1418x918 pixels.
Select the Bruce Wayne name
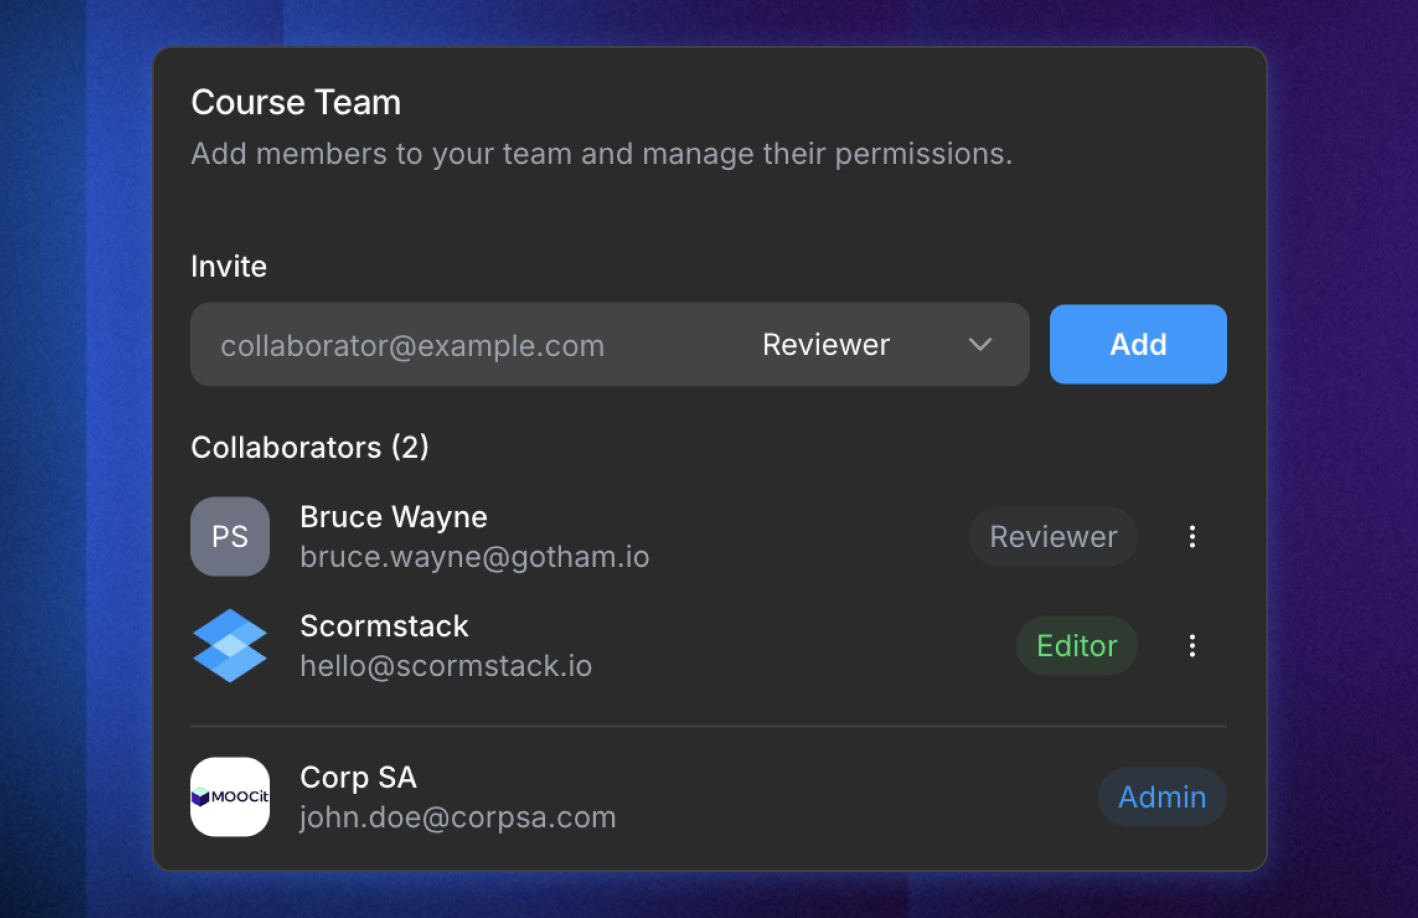coord(394,517)
